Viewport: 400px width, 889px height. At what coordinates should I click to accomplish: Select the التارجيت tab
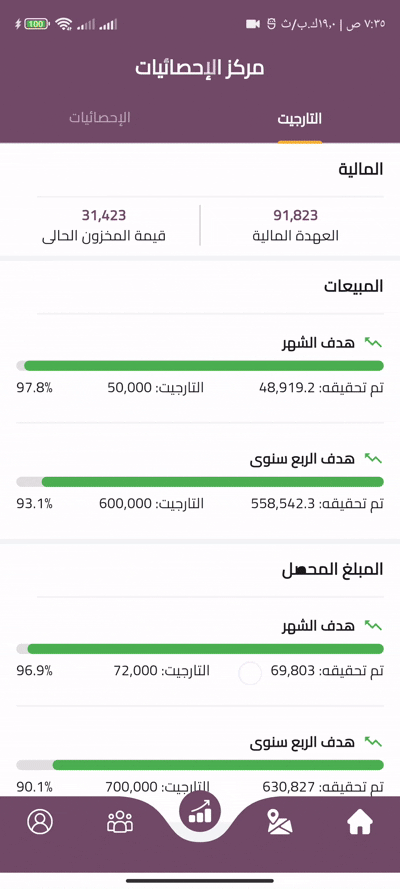click(x=300, y=119)
